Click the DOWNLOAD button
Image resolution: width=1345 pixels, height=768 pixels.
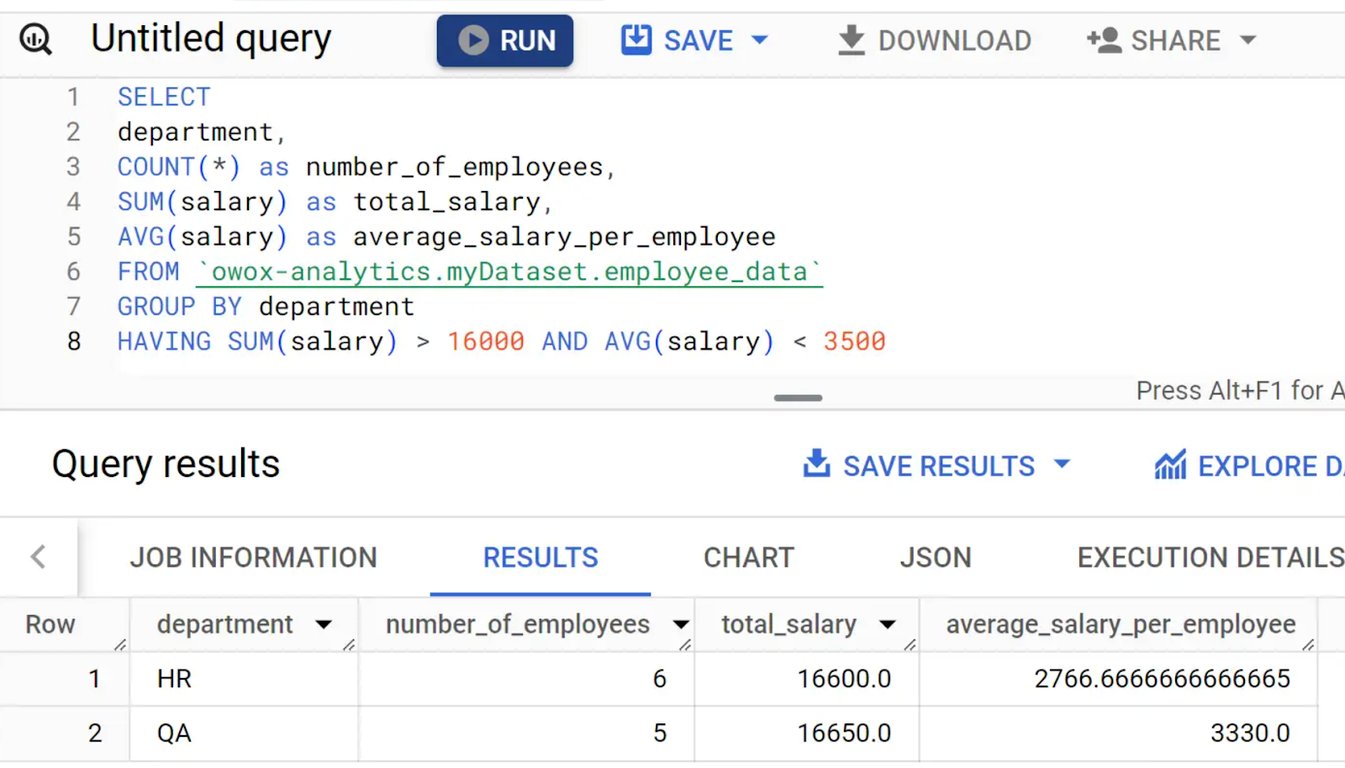(x=934, y=41)
